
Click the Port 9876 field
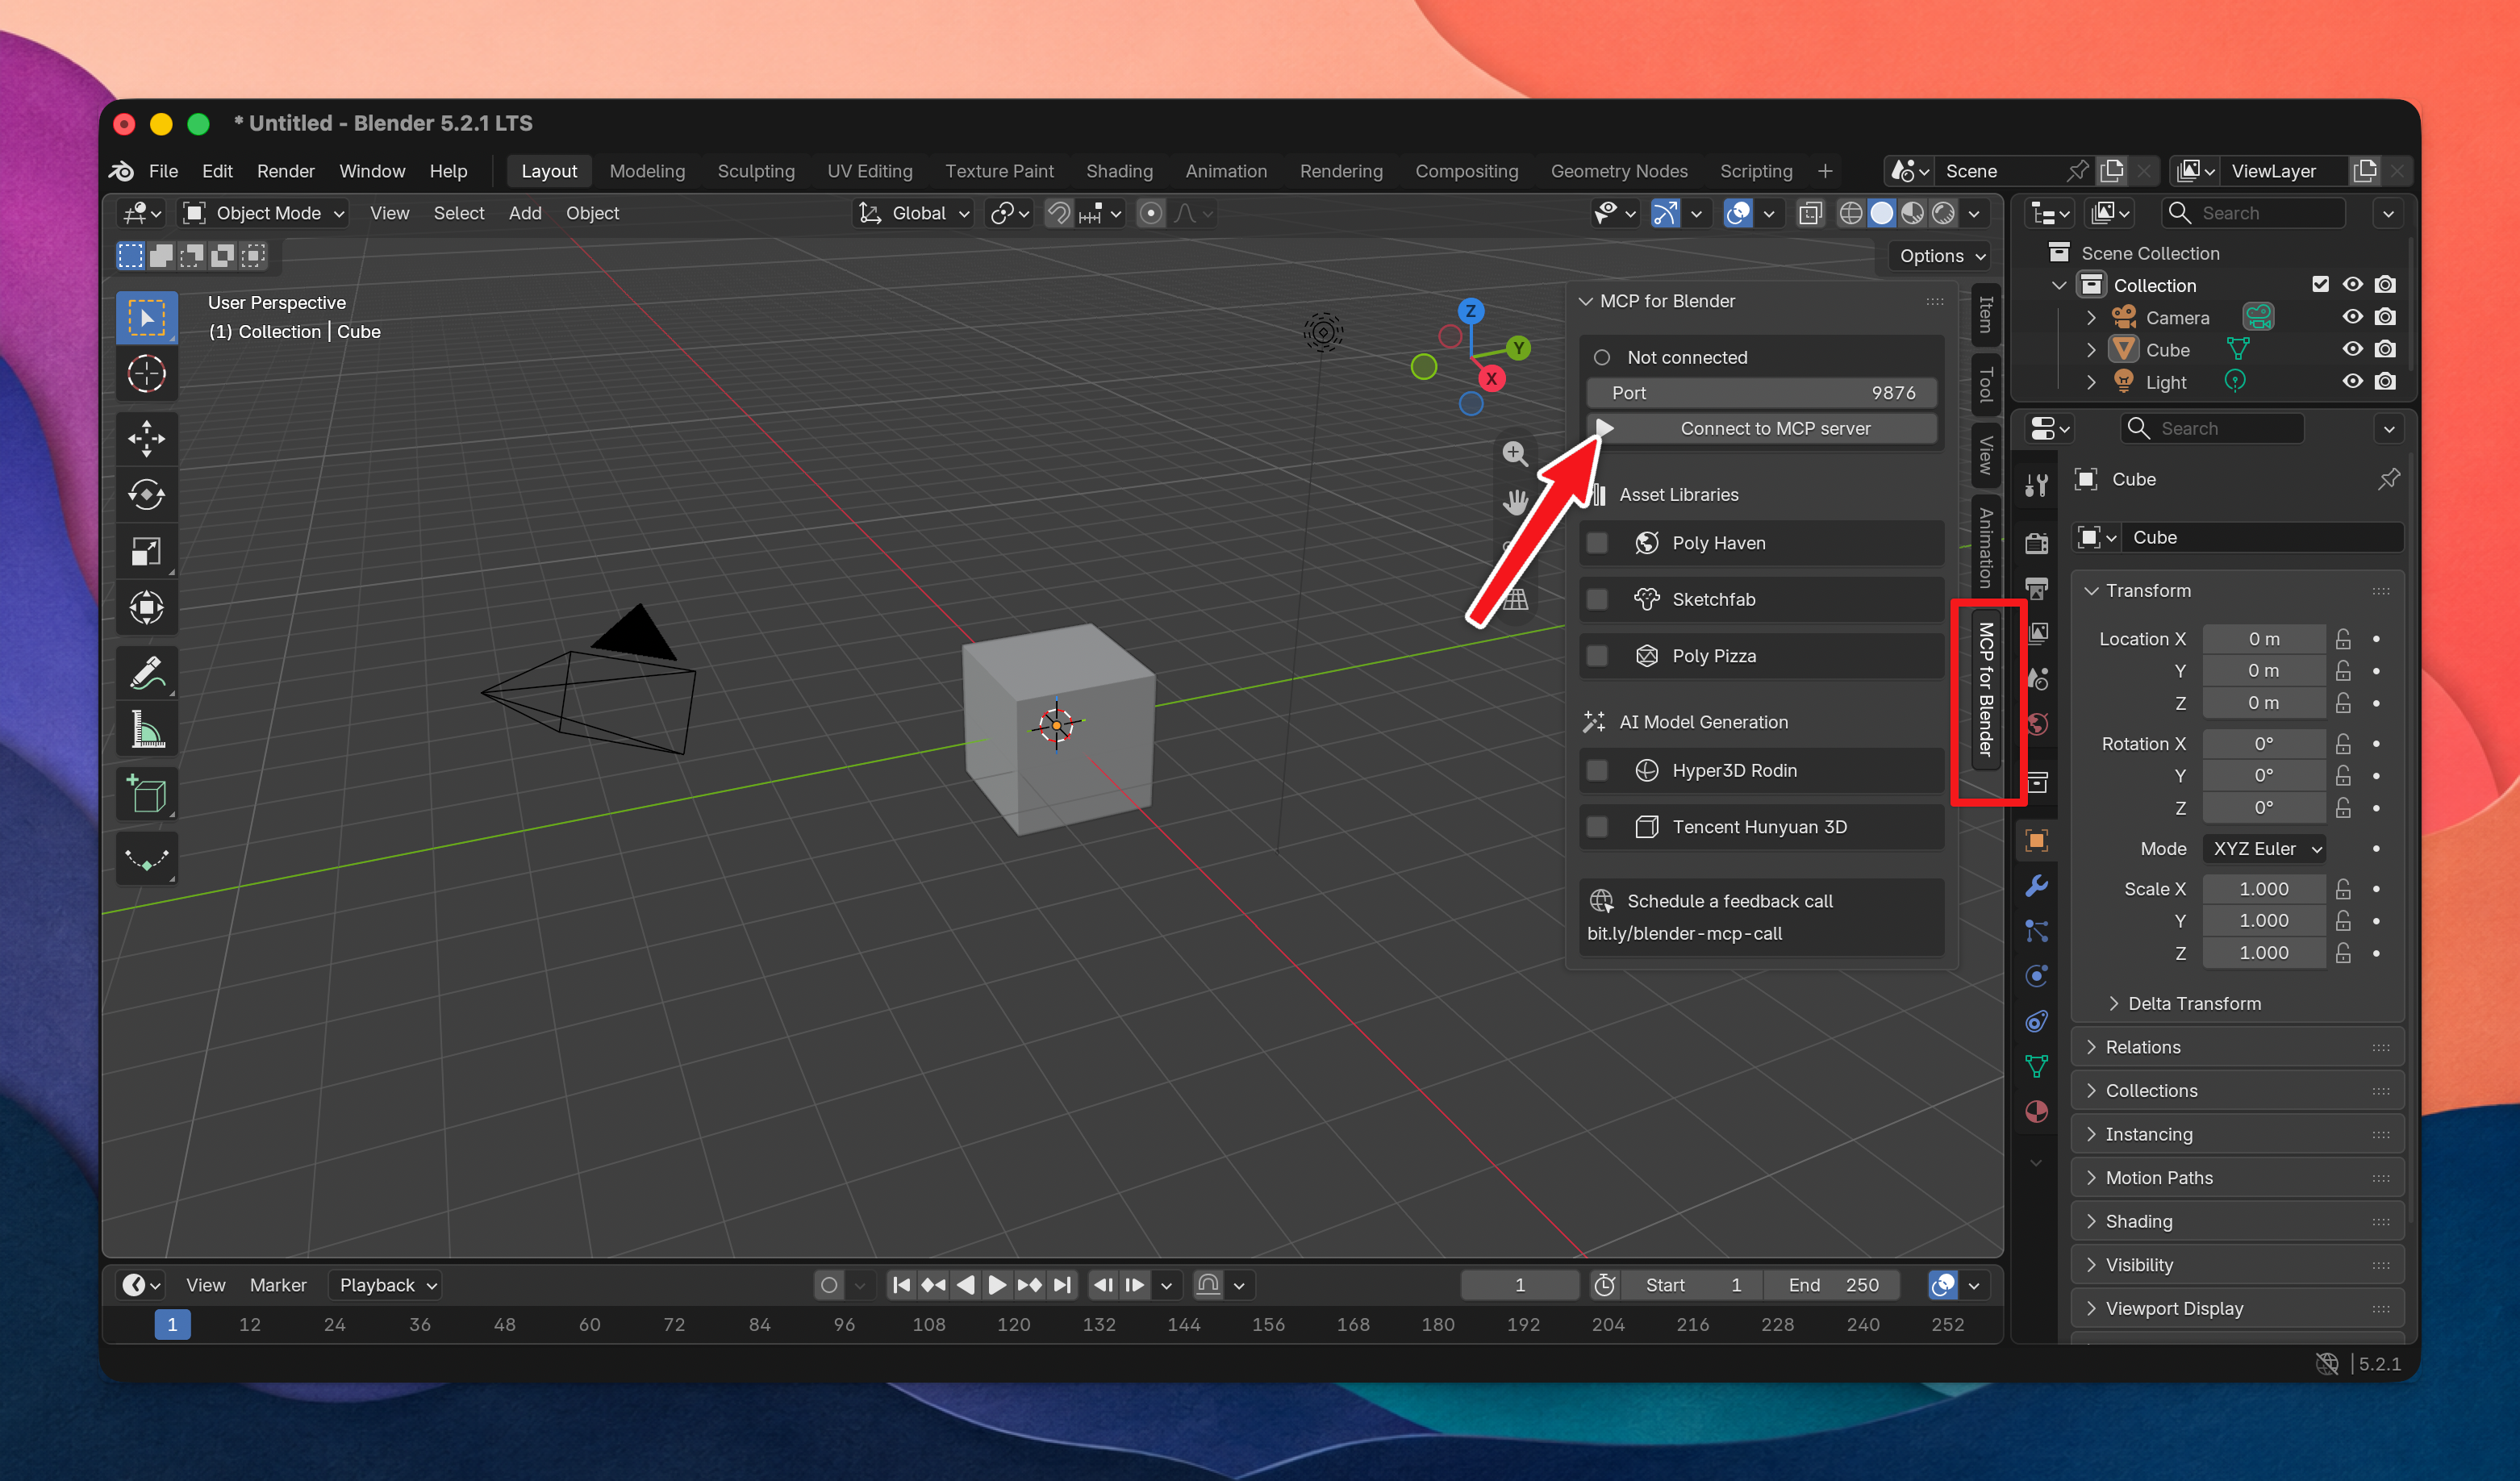pos(1762,393)
